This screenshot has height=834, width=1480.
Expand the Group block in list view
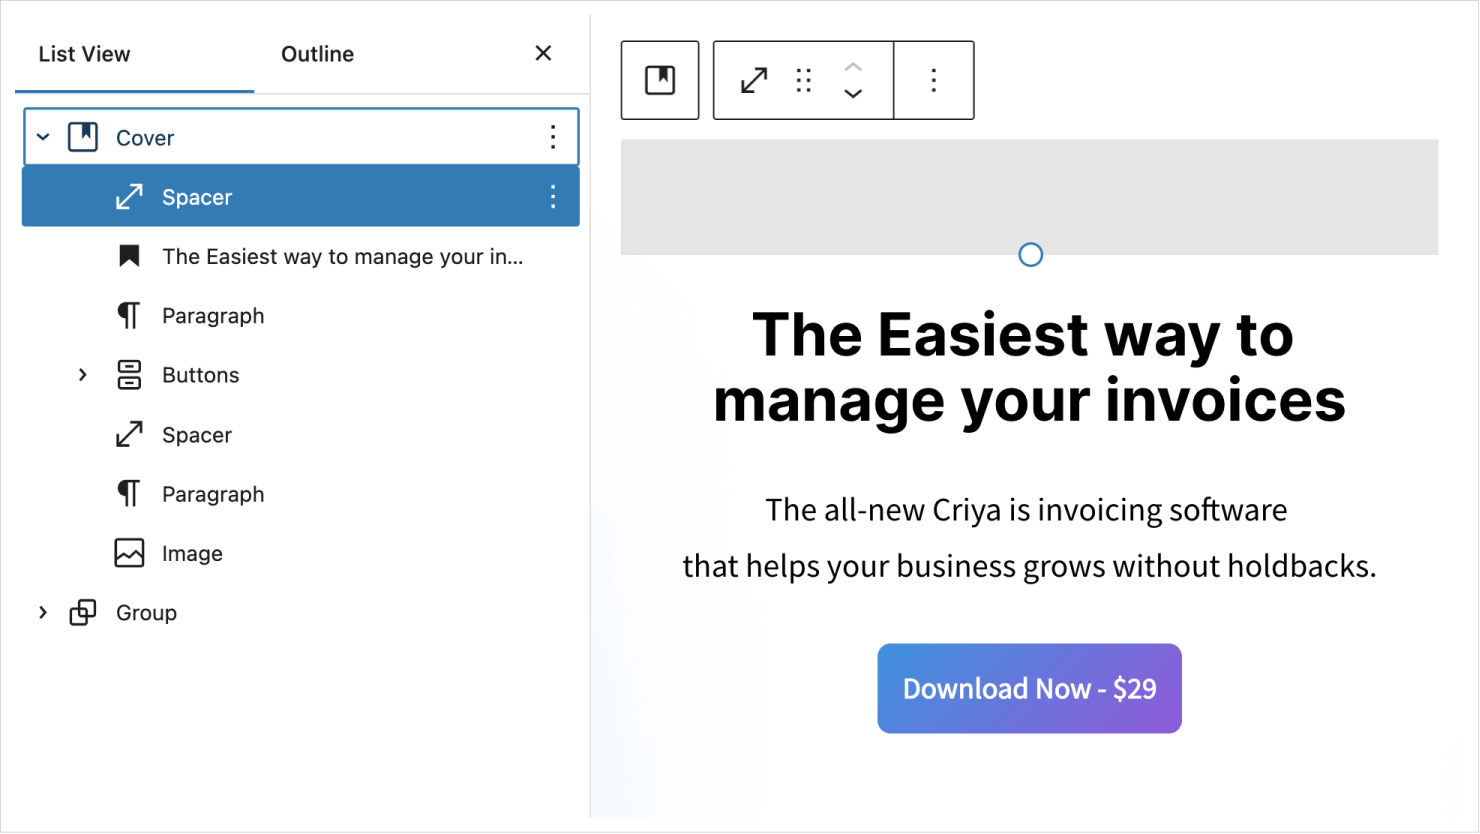(x=43, y=612)
